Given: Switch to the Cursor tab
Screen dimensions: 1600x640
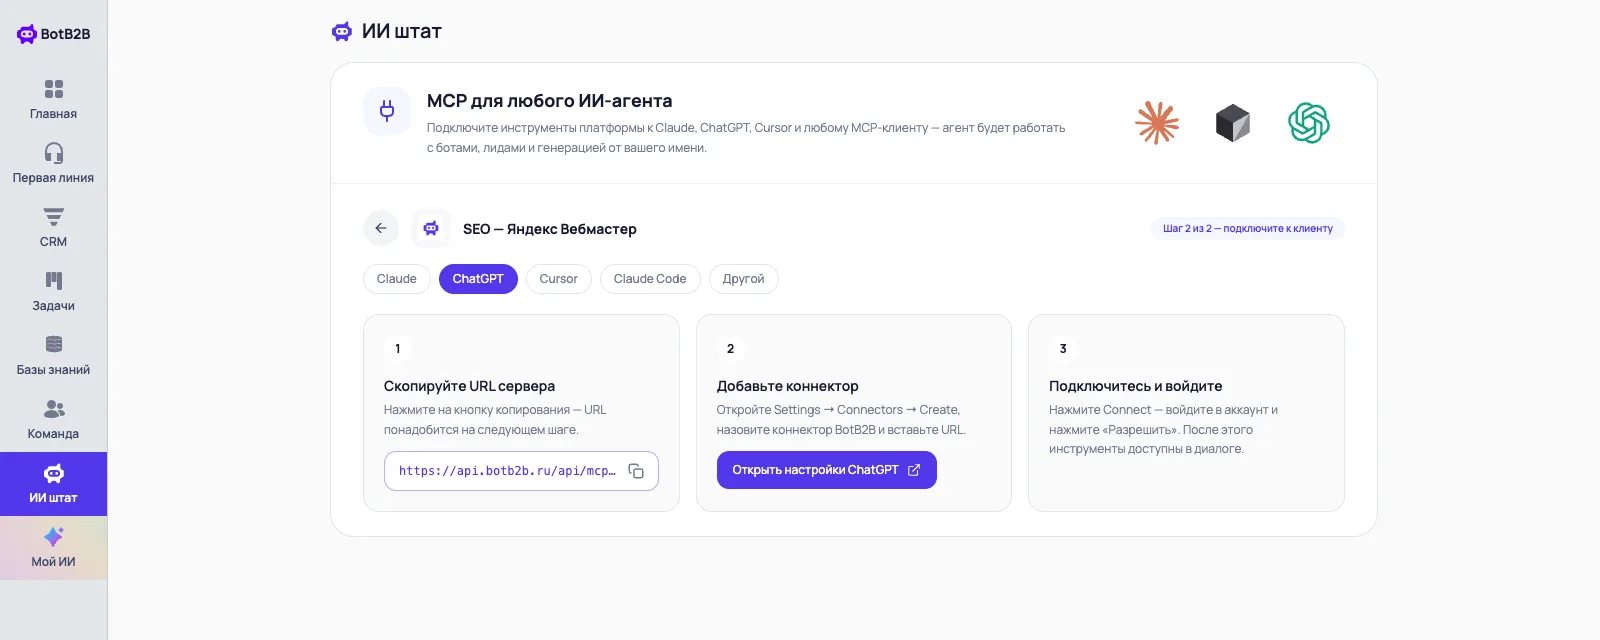Looking at the screenshot, I should pos(558,279).
